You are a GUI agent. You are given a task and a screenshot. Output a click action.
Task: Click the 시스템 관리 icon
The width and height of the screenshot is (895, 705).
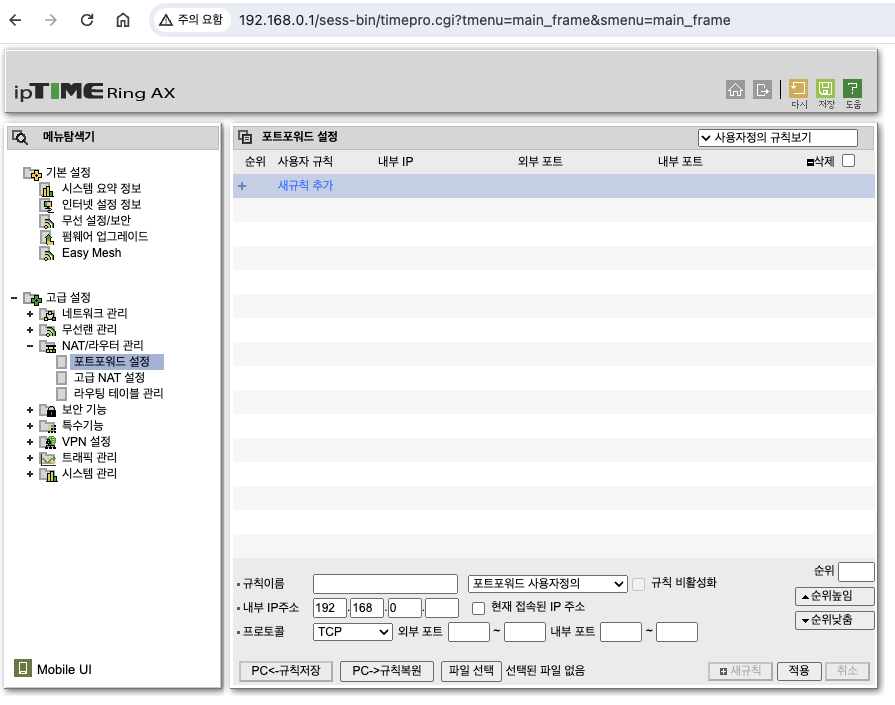(x=48, y=474)
